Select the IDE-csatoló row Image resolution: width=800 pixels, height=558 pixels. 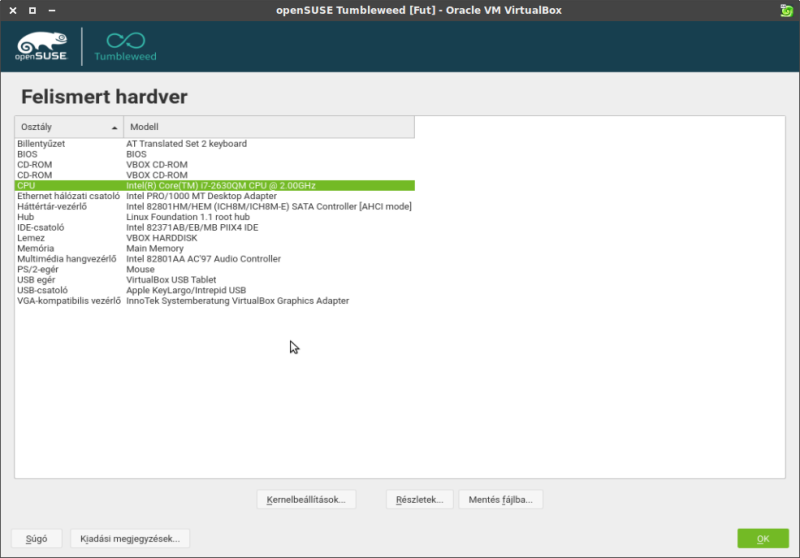[x=215, y=227]
